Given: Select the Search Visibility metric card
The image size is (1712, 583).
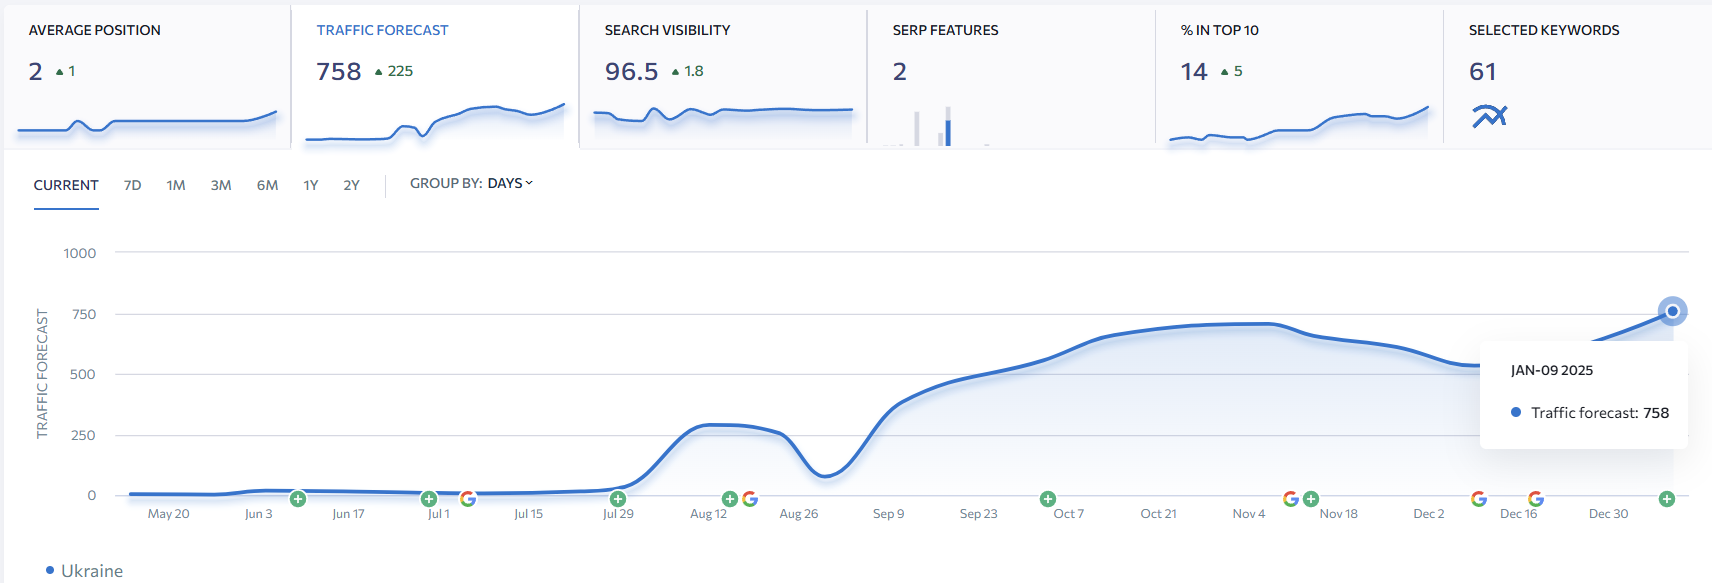Looking at the screenshot, I should [x=723, y=76].
